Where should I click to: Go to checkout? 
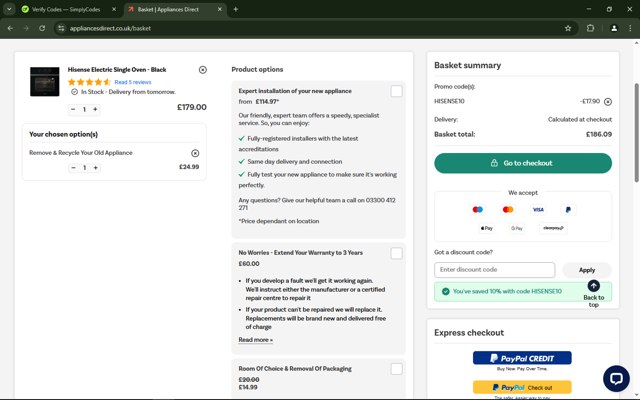523,163
